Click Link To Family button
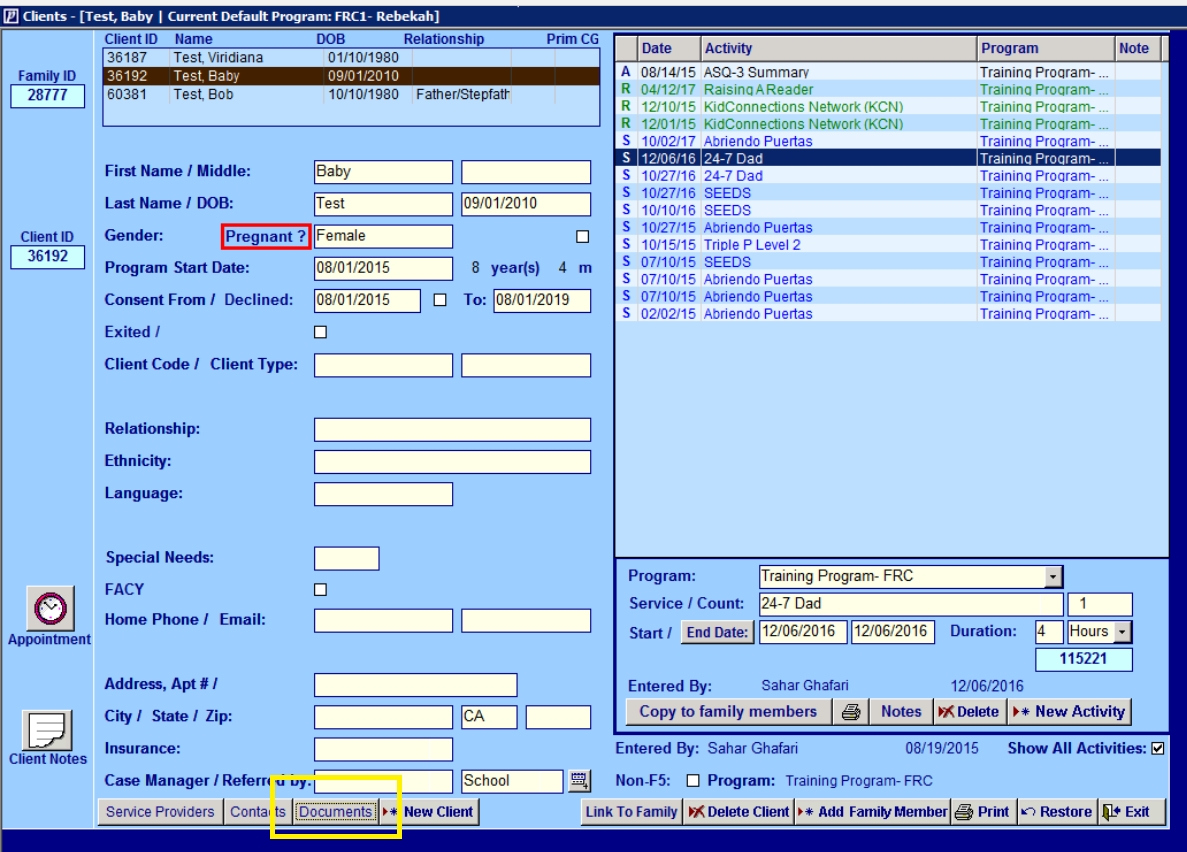Image resolution: width=1187 pixels, height=852 pixels. click(x=631, y=812)
